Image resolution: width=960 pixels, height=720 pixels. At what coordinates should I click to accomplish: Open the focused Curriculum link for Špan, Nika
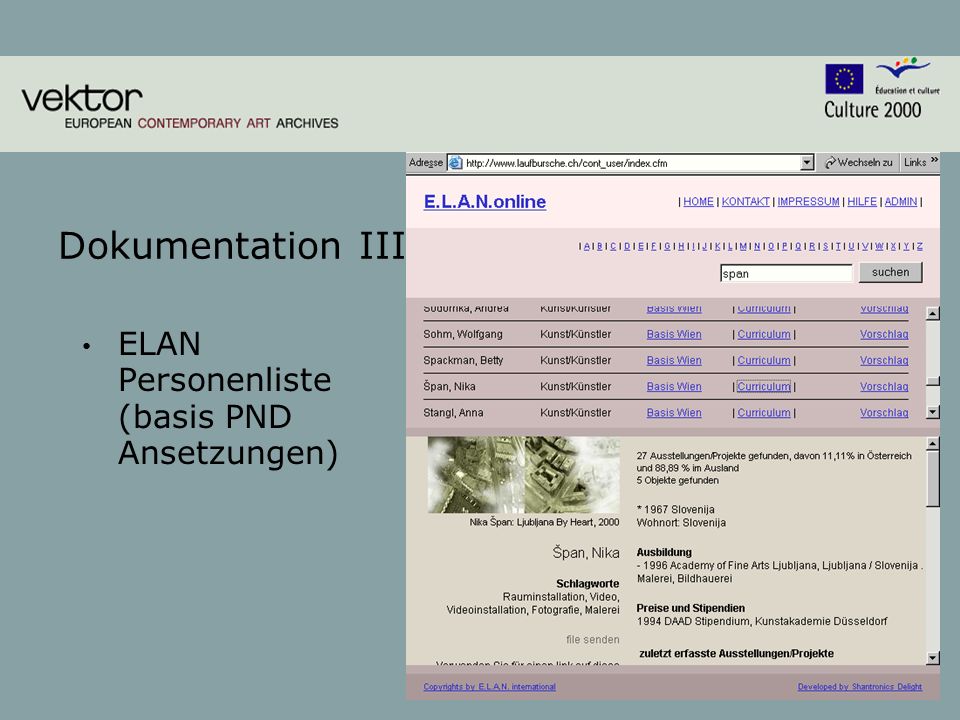coord(763,387)
